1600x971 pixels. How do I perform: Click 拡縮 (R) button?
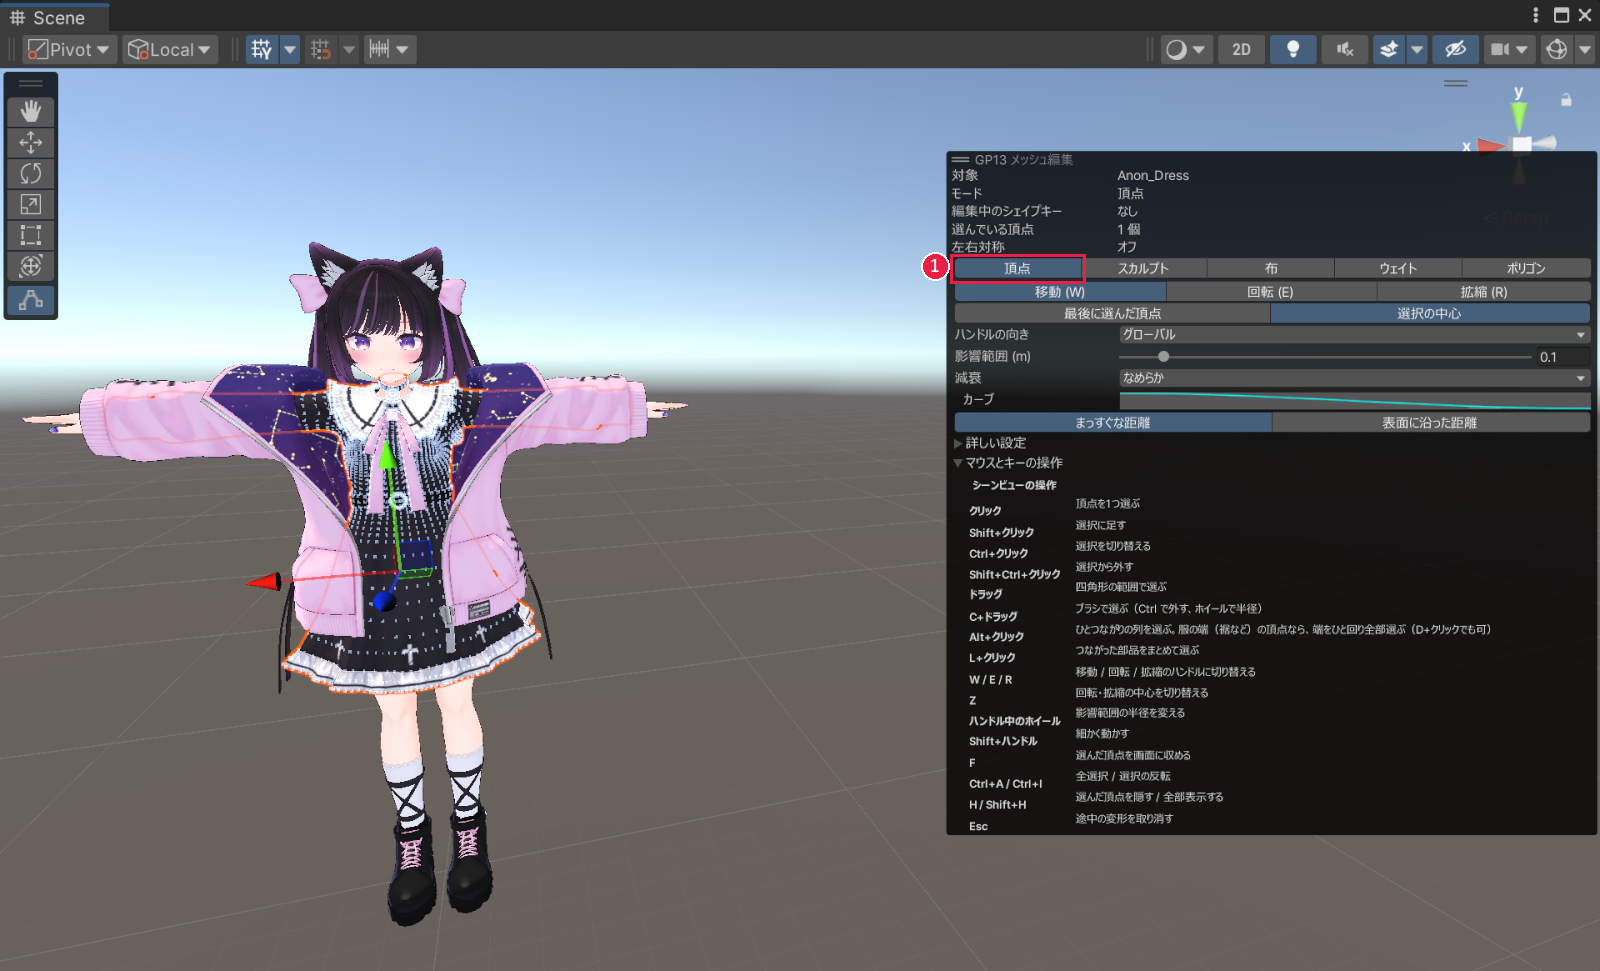pyautogui.click(x=1484, y=292)
